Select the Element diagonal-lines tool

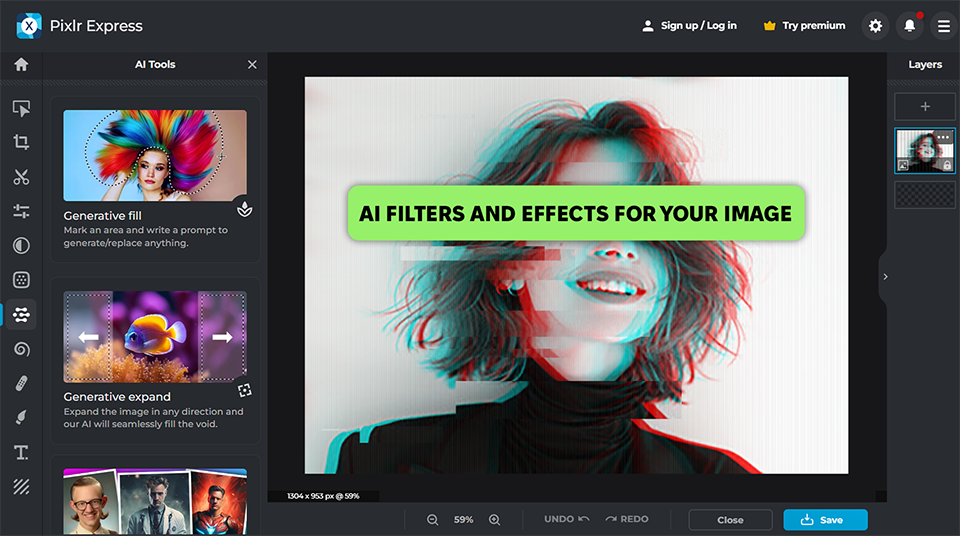[x=21, y=487]
